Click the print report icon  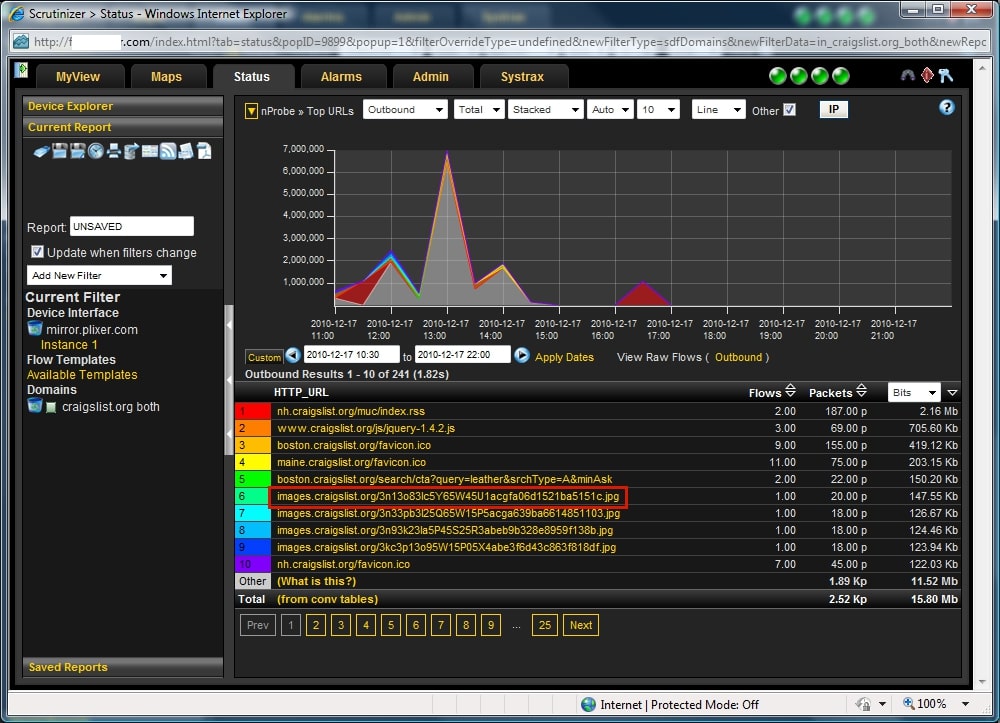point(114,150)
